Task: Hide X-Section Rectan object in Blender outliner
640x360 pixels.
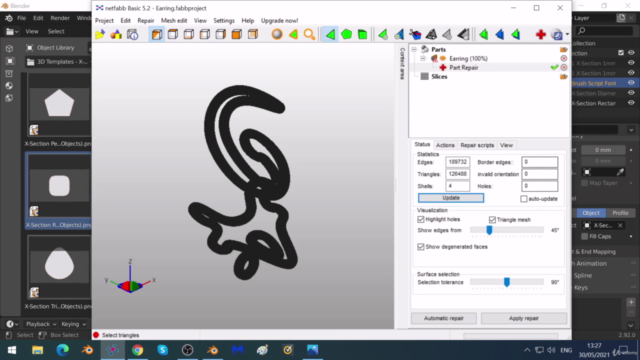Action: [631, 103]
